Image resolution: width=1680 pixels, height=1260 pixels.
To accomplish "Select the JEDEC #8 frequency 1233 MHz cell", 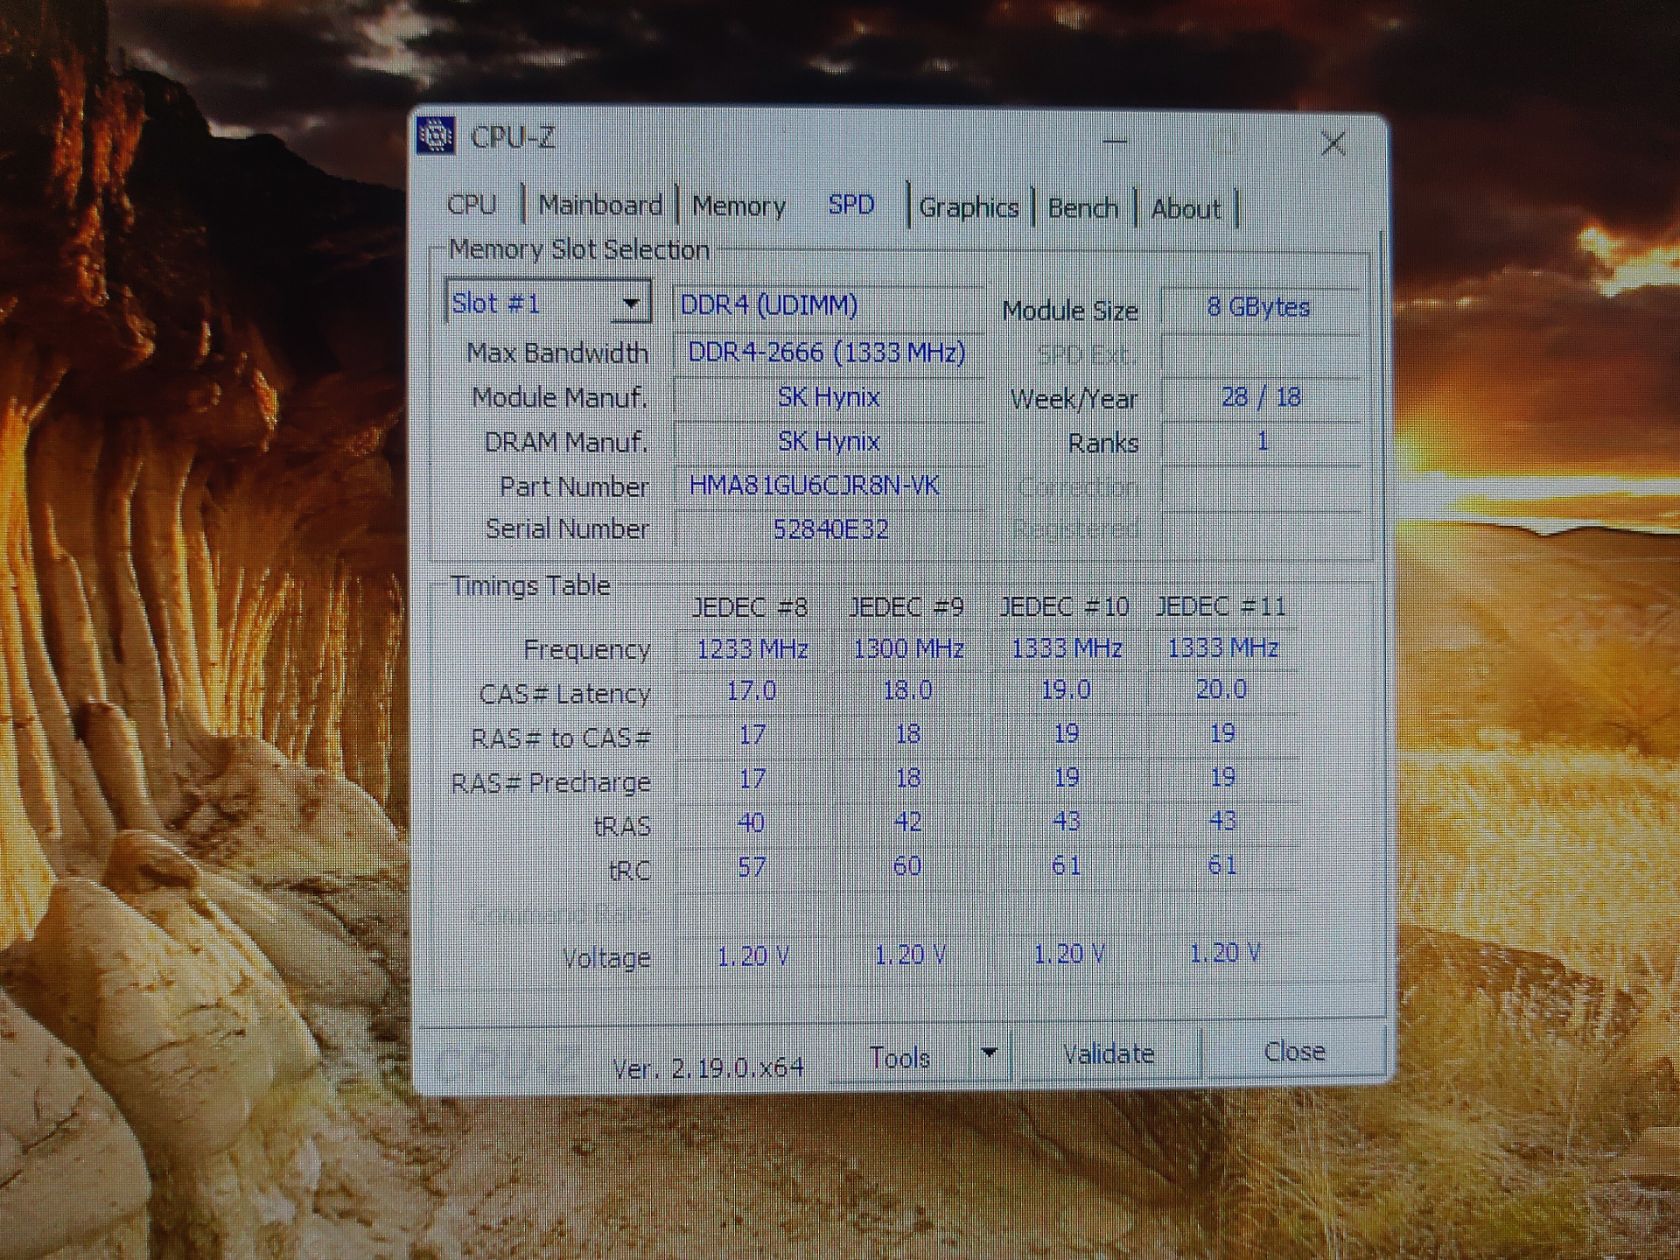I will pos(752,649).
